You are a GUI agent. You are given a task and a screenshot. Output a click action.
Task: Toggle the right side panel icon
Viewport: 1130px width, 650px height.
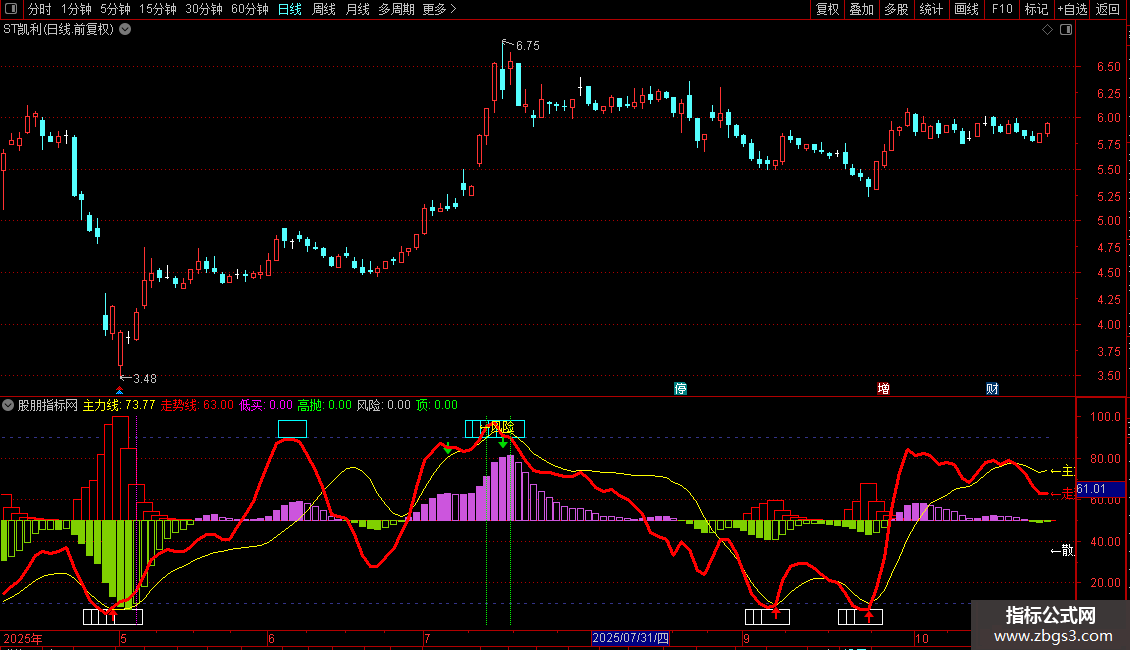(1067, 30)
